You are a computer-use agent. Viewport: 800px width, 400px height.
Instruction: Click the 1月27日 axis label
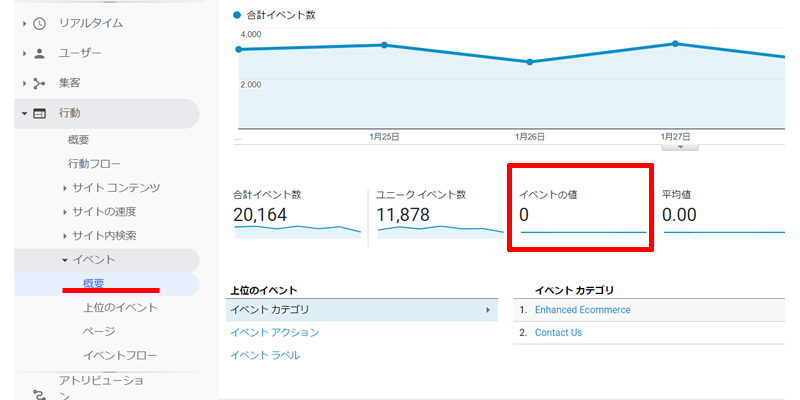point(675,137)
